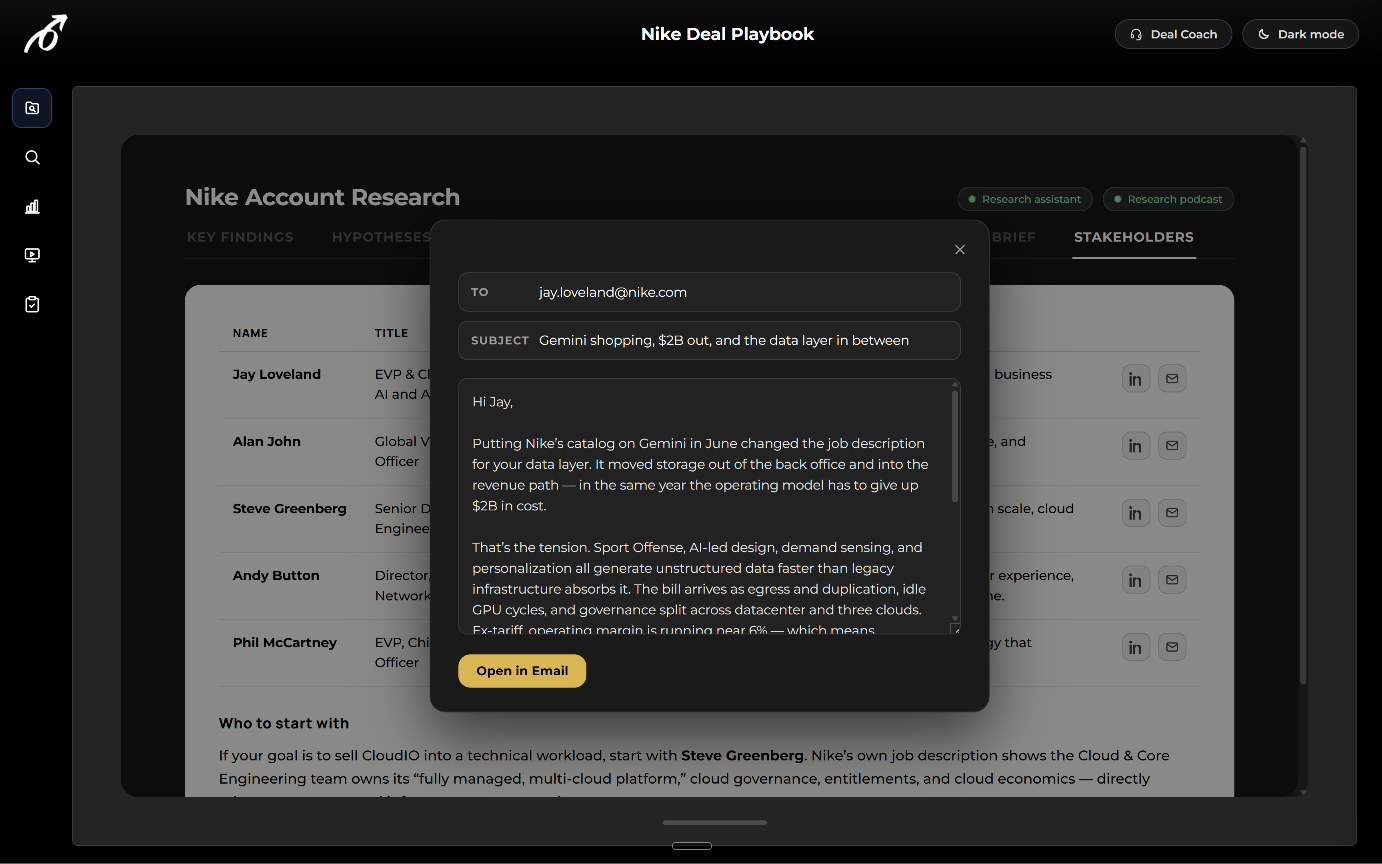Switch to the Hypotheses tab
The width and height of the screenshot is (1382, 864).
click(x=381, y=237)
